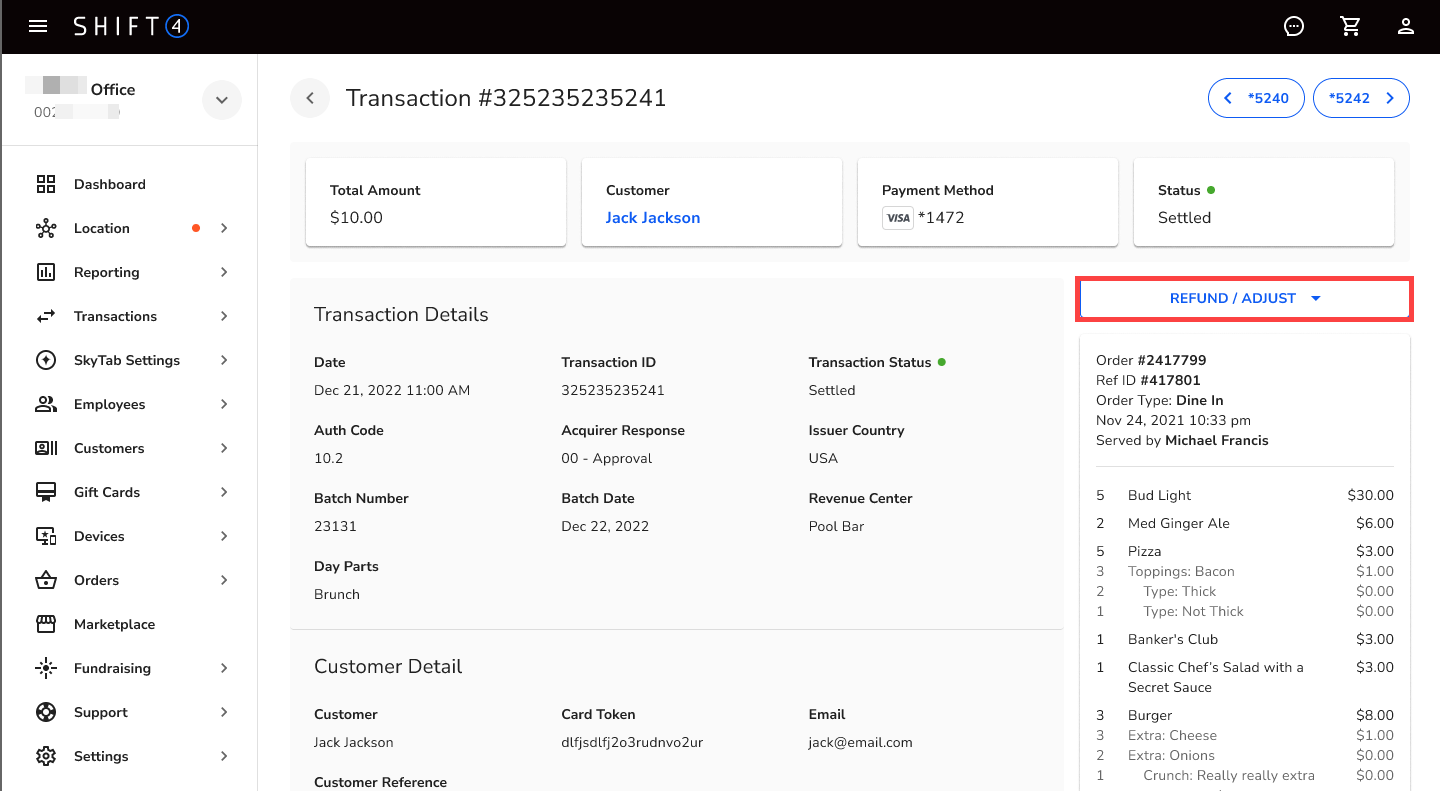This screenshot has width=1440, height=791.
Task: Open the REFUND / ADJUST dropdown
Action: [1243, 297]
